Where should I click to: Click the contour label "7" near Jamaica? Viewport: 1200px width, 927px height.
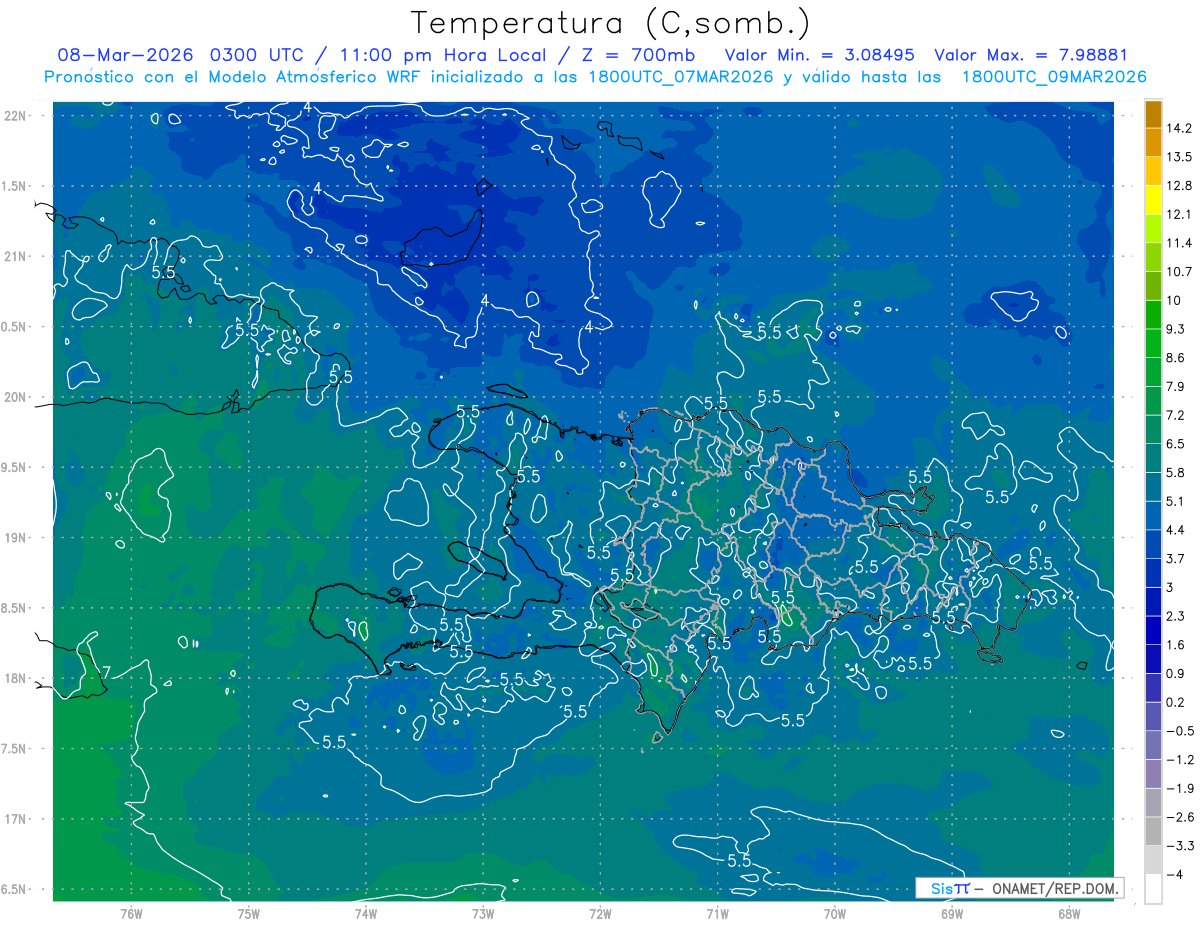click(107, 670)
